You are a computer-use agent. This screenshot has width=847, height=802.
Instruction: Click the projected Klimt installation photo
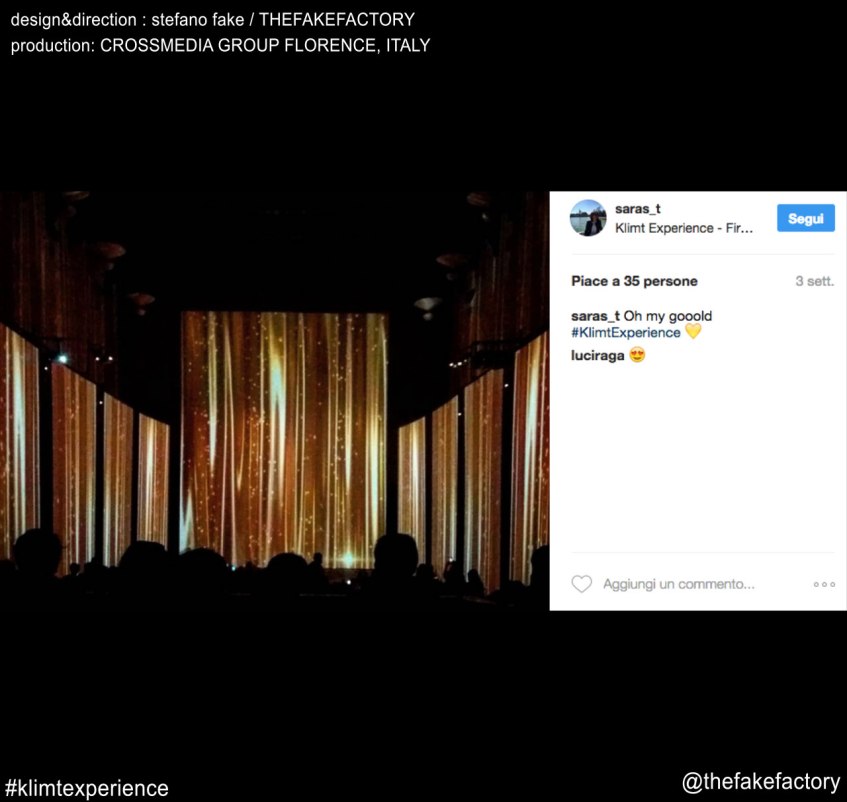(x=274, y=401)
